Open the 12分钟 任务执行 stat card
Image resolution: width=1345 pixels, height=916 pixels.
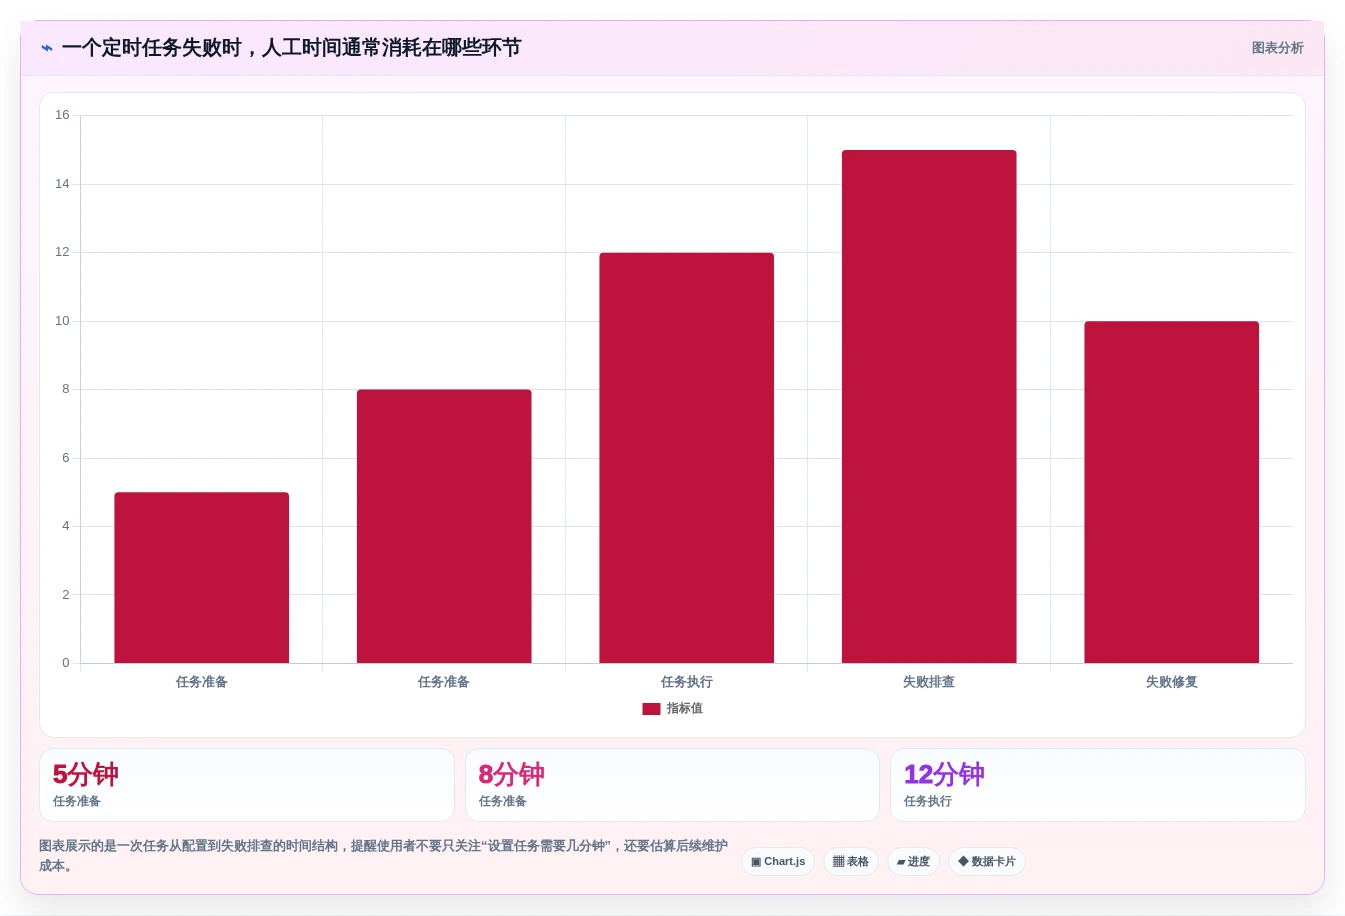point(1098,785)
